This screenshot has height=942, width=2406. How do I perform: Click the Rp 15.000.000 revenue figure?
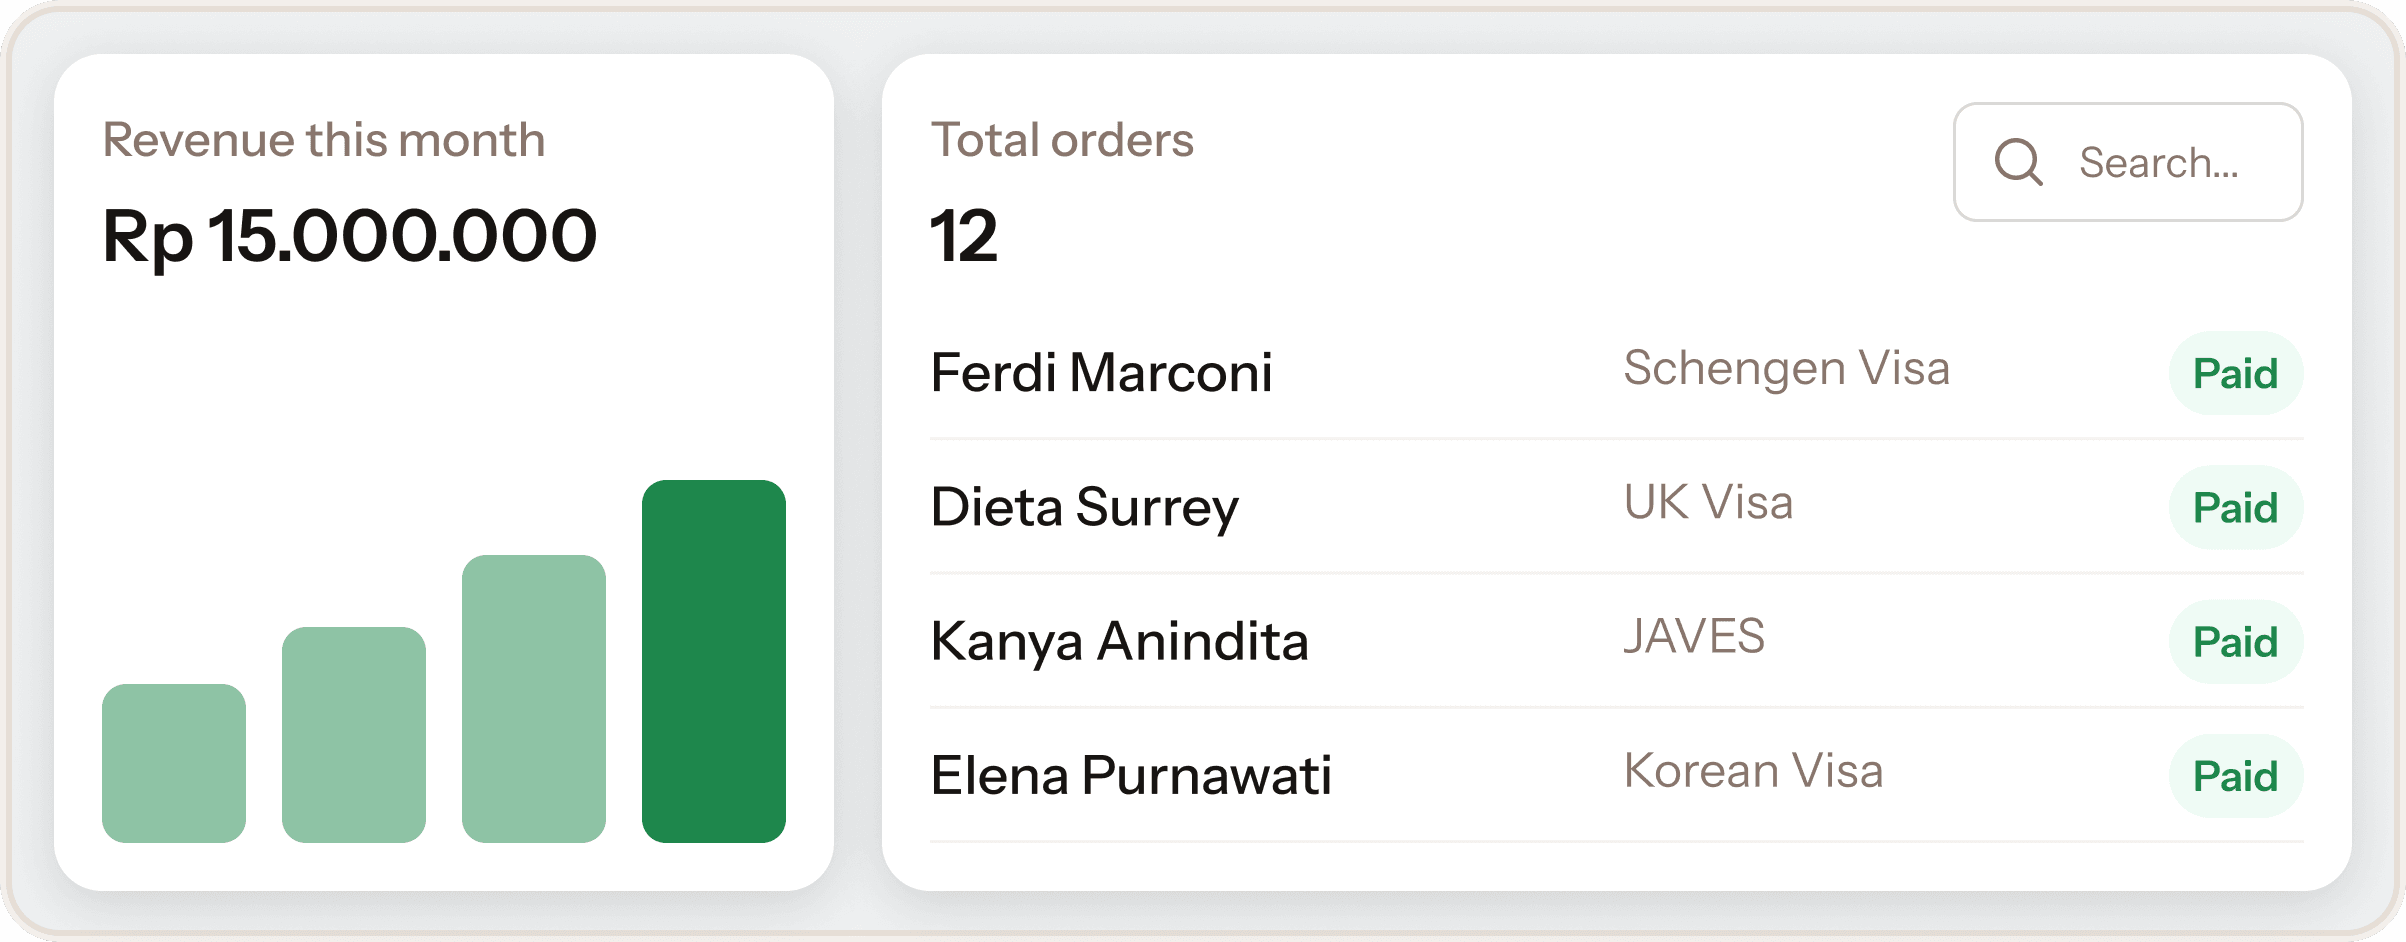[350, 237]
